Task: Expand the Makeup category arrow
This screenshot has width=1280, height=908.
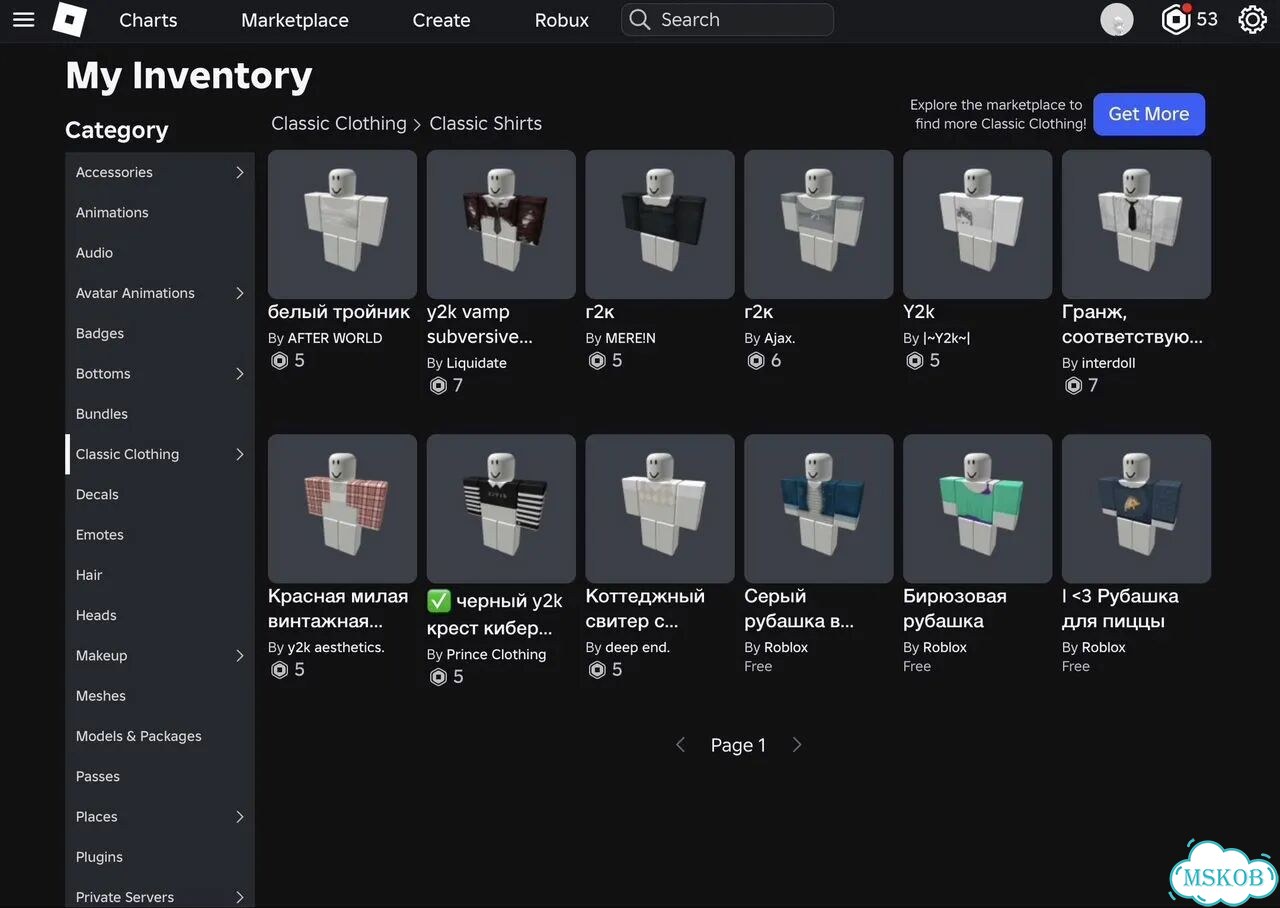Action: [x=240, y=656]
